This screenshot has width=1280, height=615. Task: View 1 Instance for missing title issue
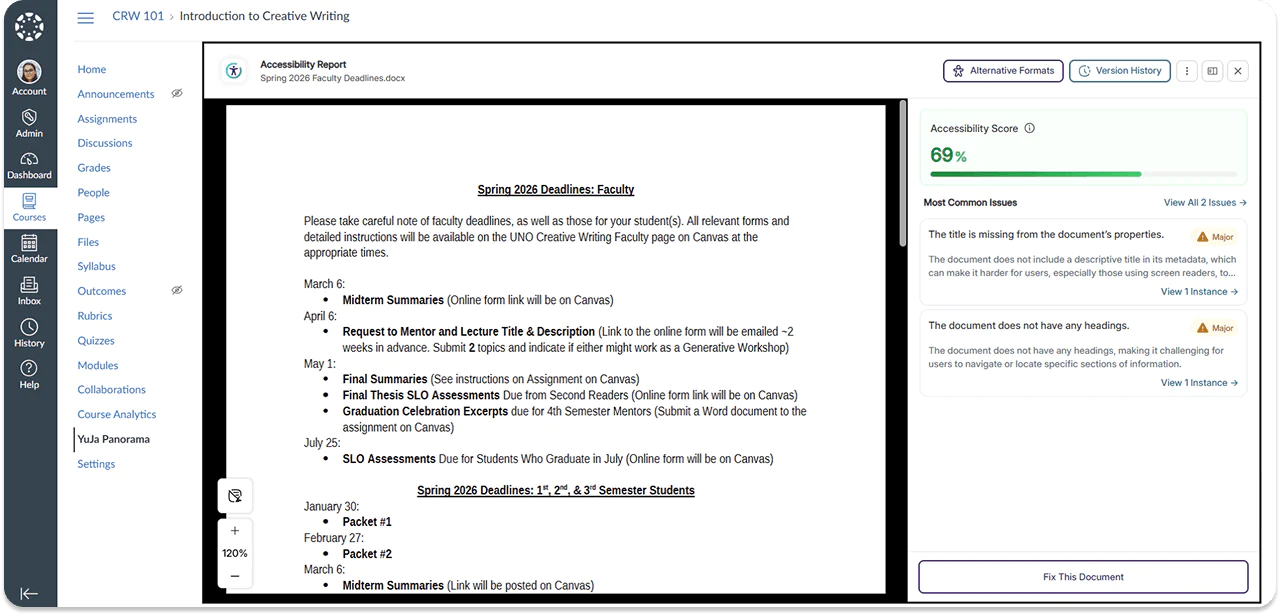(1199, 292)
